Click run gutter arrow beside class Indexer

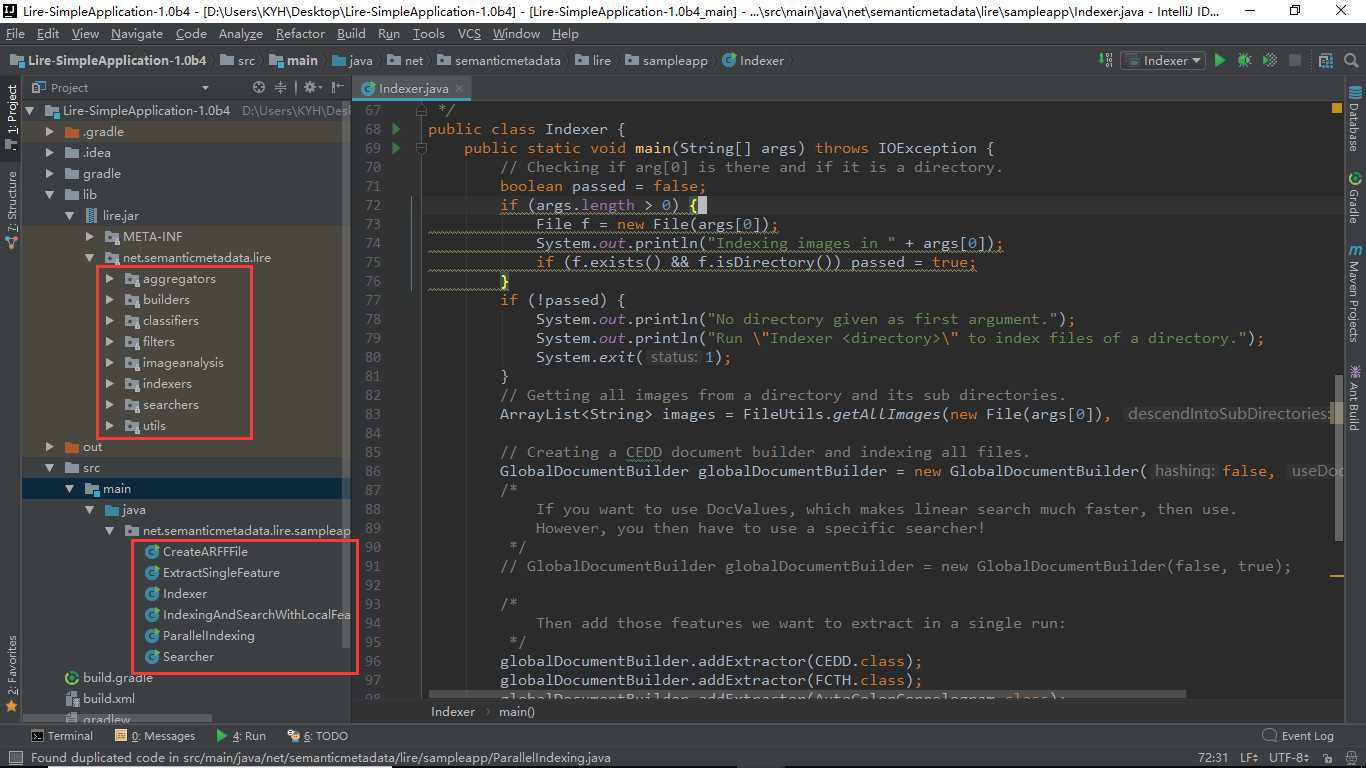click(396, 129)
